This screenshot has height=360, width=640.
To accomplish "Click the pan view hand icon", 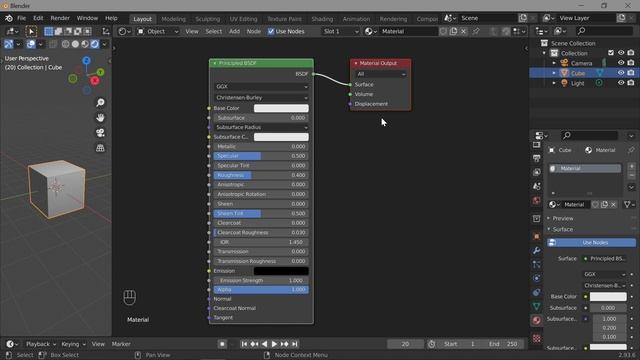I will pos(100,118).
